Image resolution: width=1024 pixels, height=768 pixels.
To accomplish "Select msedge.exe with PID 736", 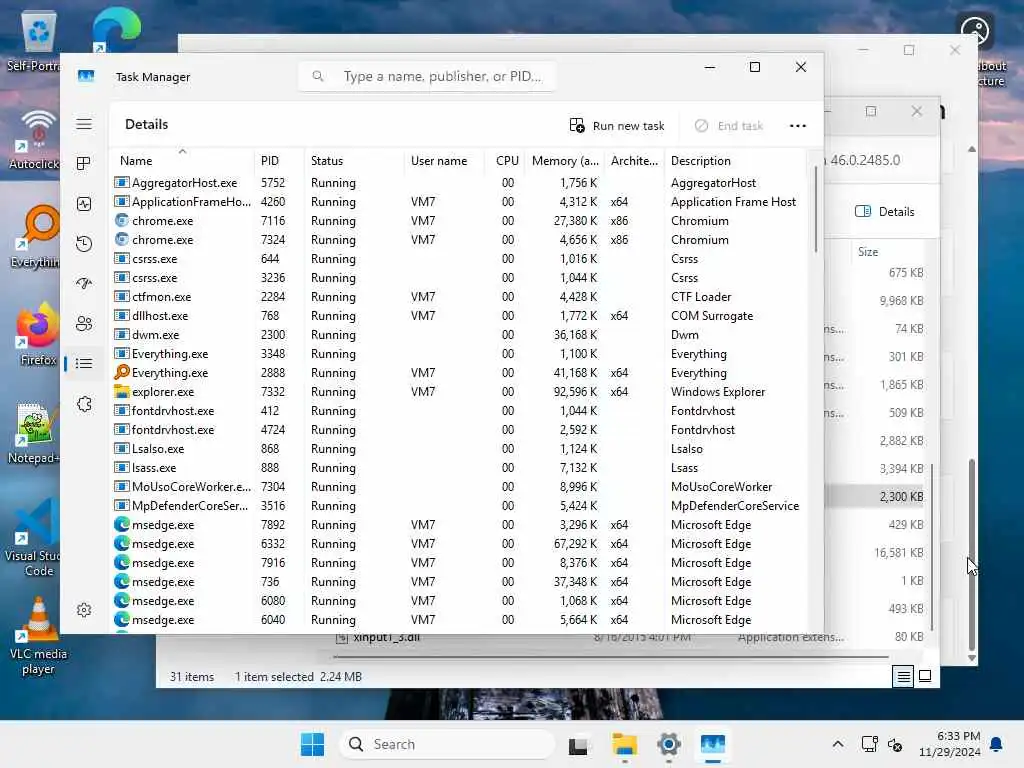I will click(x=460, y=581).
